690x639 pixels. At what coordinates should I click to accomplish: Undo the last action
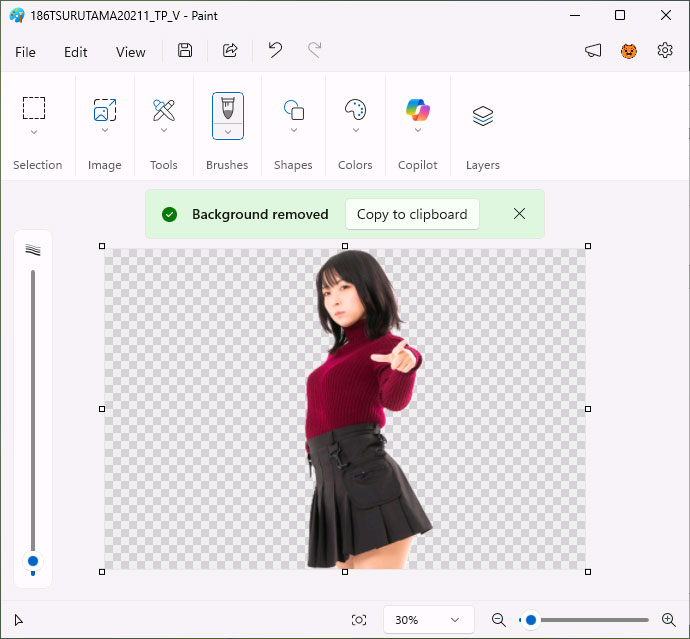pyautogui.click(x=275, y=50)
